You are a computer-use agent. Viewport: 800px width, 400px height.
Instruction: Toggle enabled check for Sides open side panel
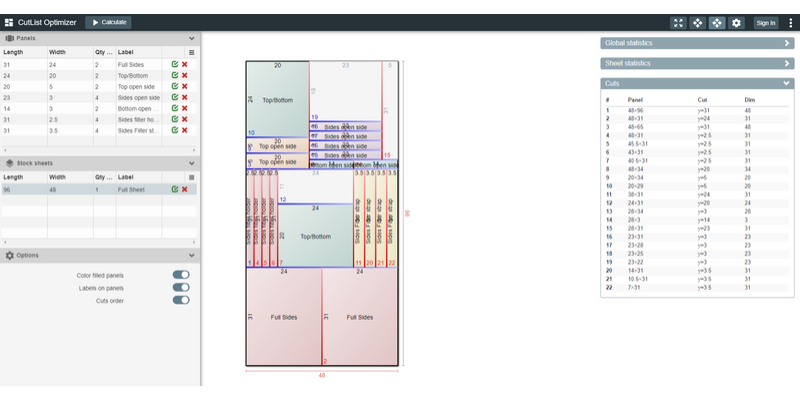(x=175, y=97)
